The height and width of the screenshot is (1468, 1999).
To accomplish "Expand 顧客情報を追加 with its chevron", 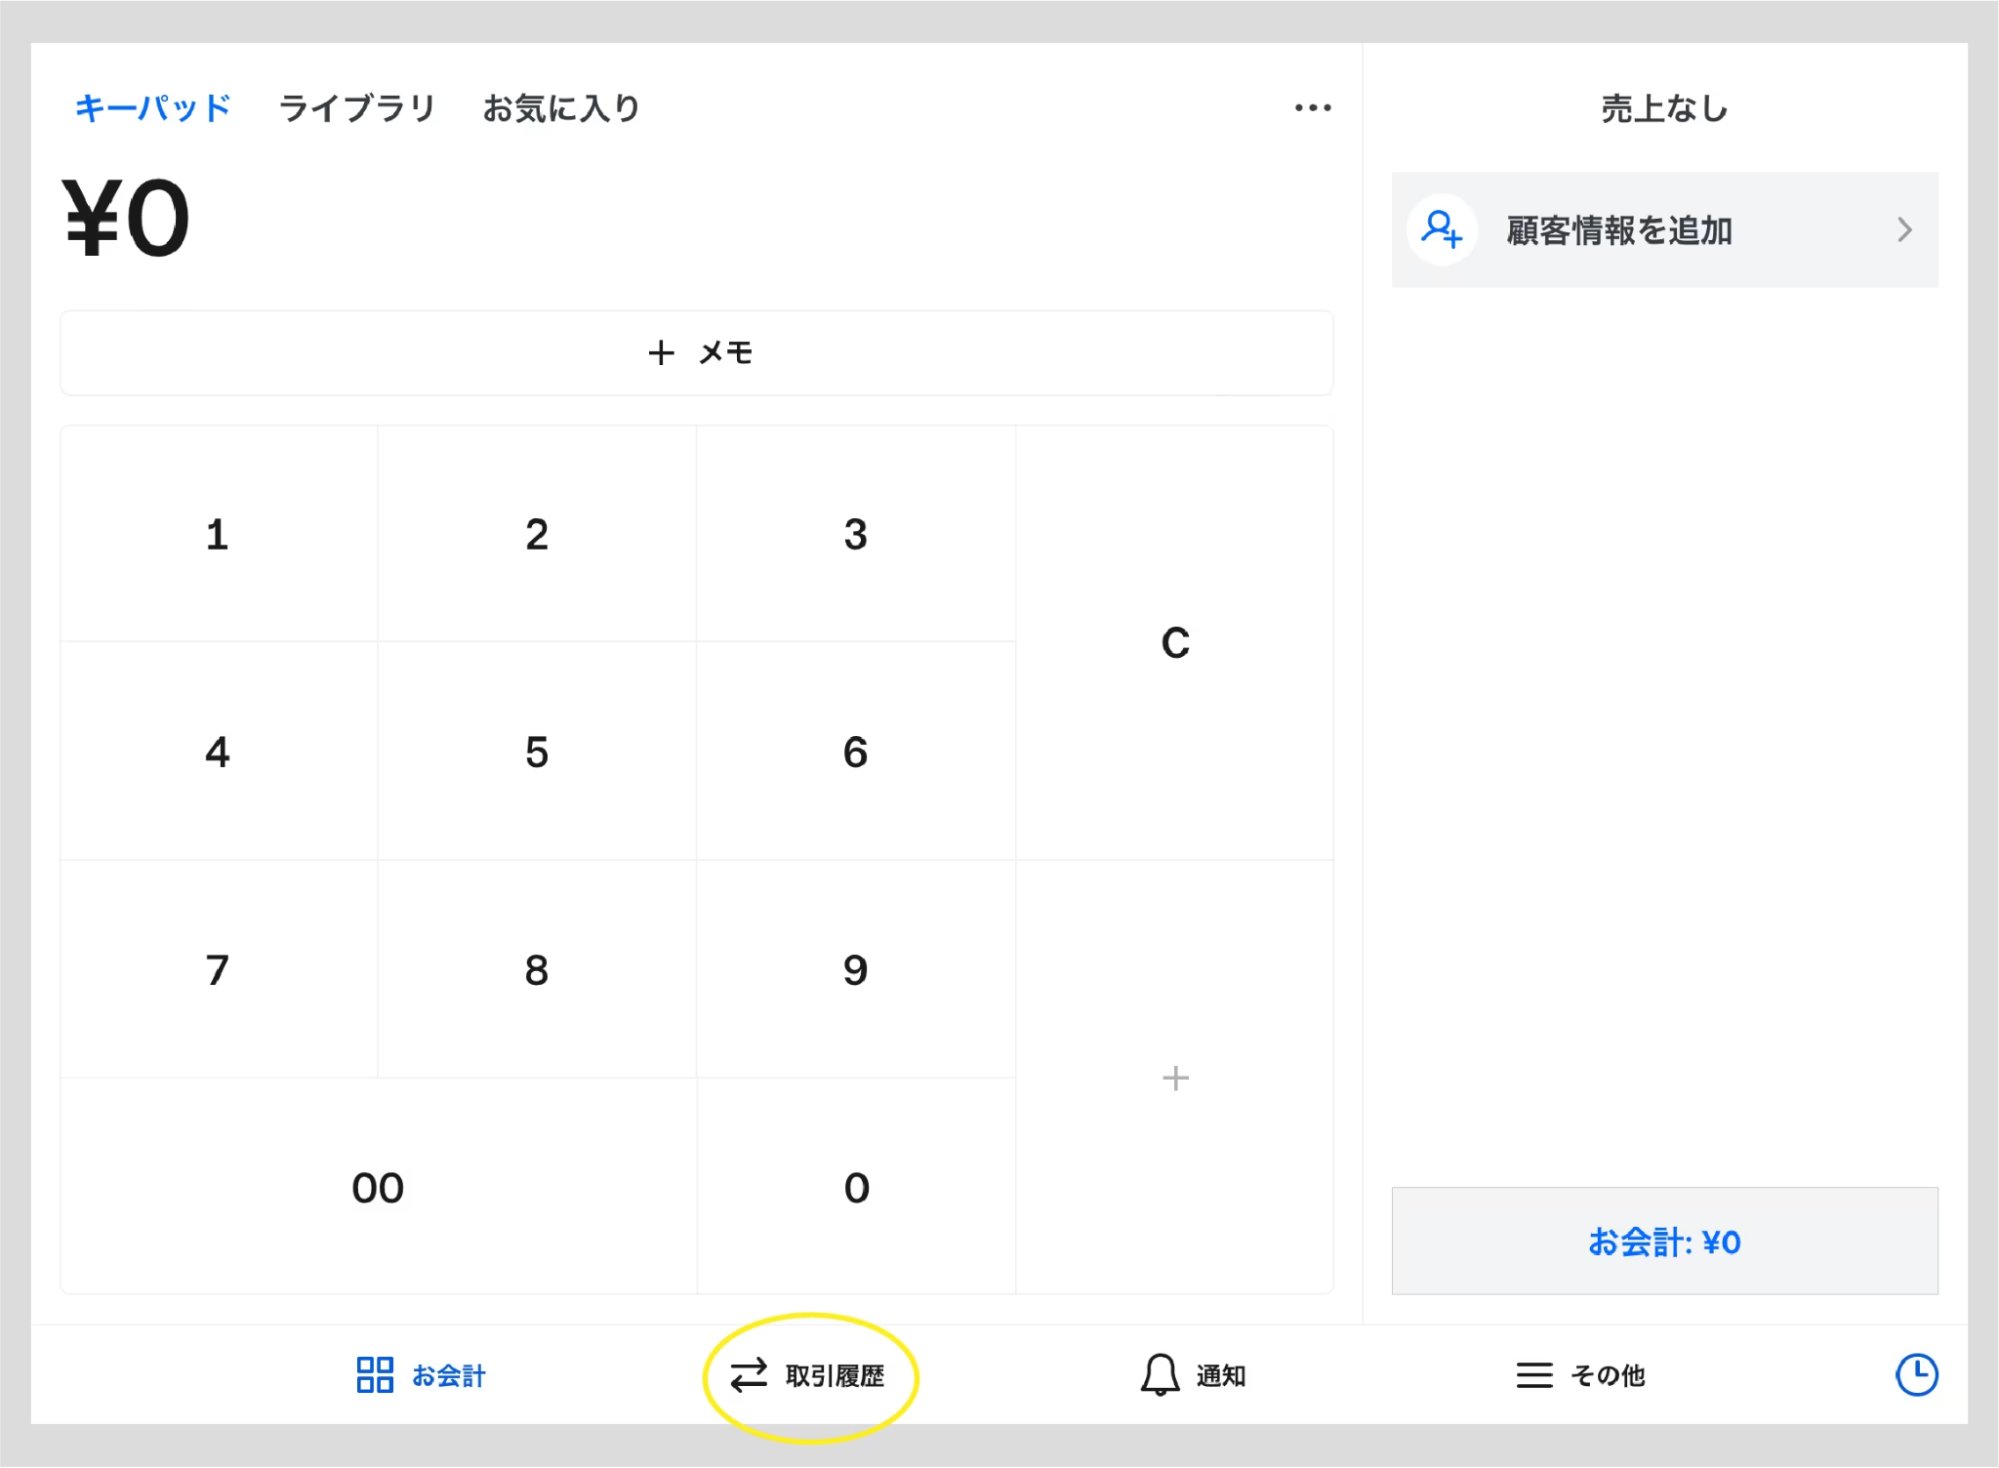I will [x=1904, y=229].
